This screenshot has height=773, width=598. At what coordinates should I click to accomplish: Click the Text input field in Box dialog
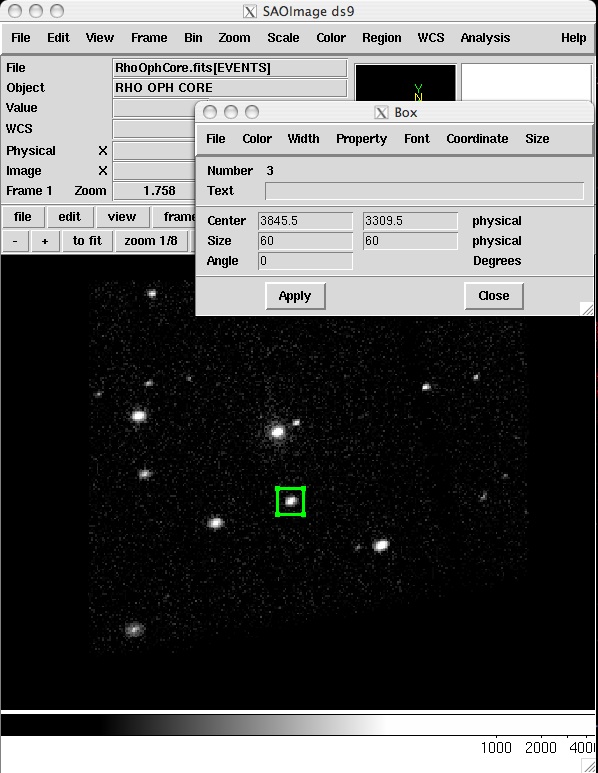pos(424,191)
